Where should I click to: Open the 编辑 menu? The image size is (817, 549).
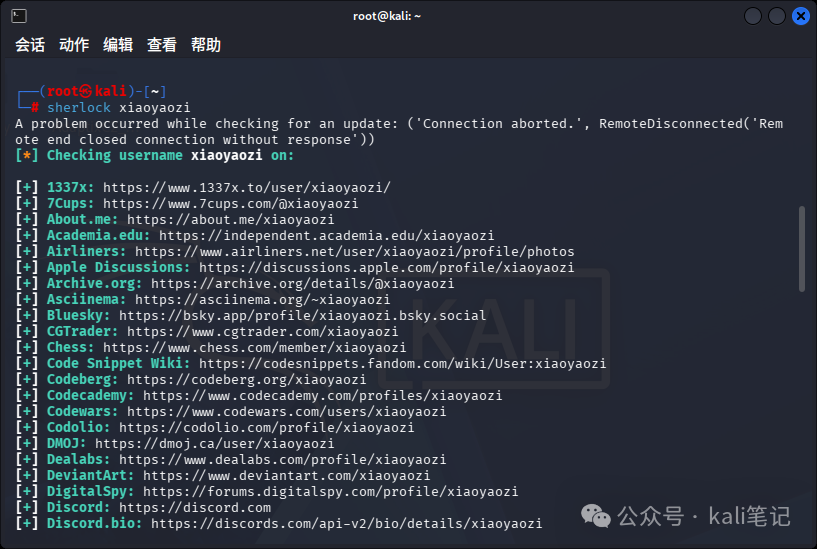point(118,45)
